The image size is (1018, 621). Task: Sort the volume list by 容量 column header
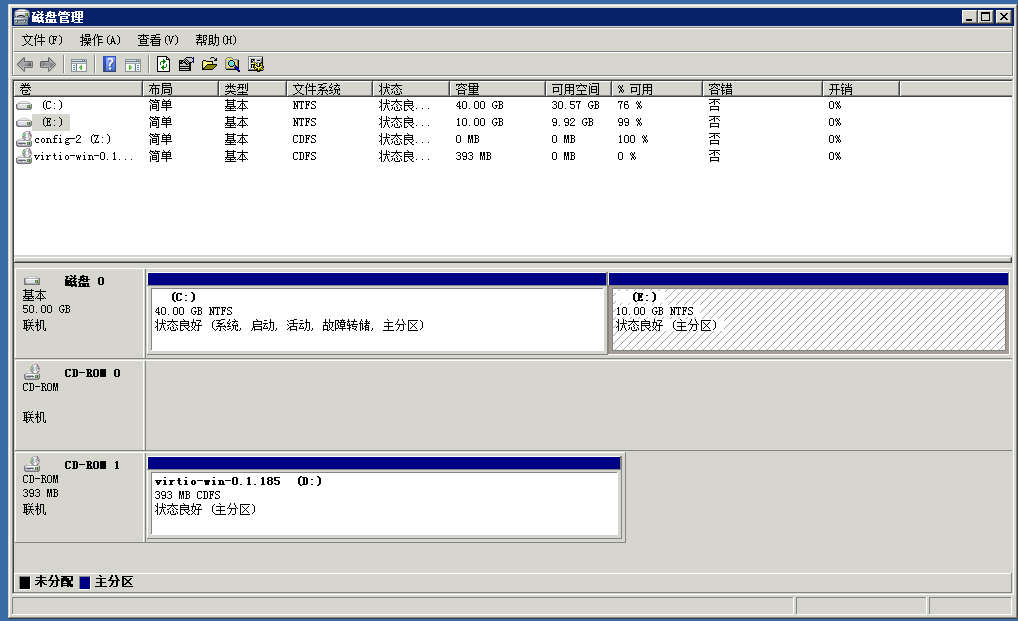pyautogui.click(x=497, y=89)
